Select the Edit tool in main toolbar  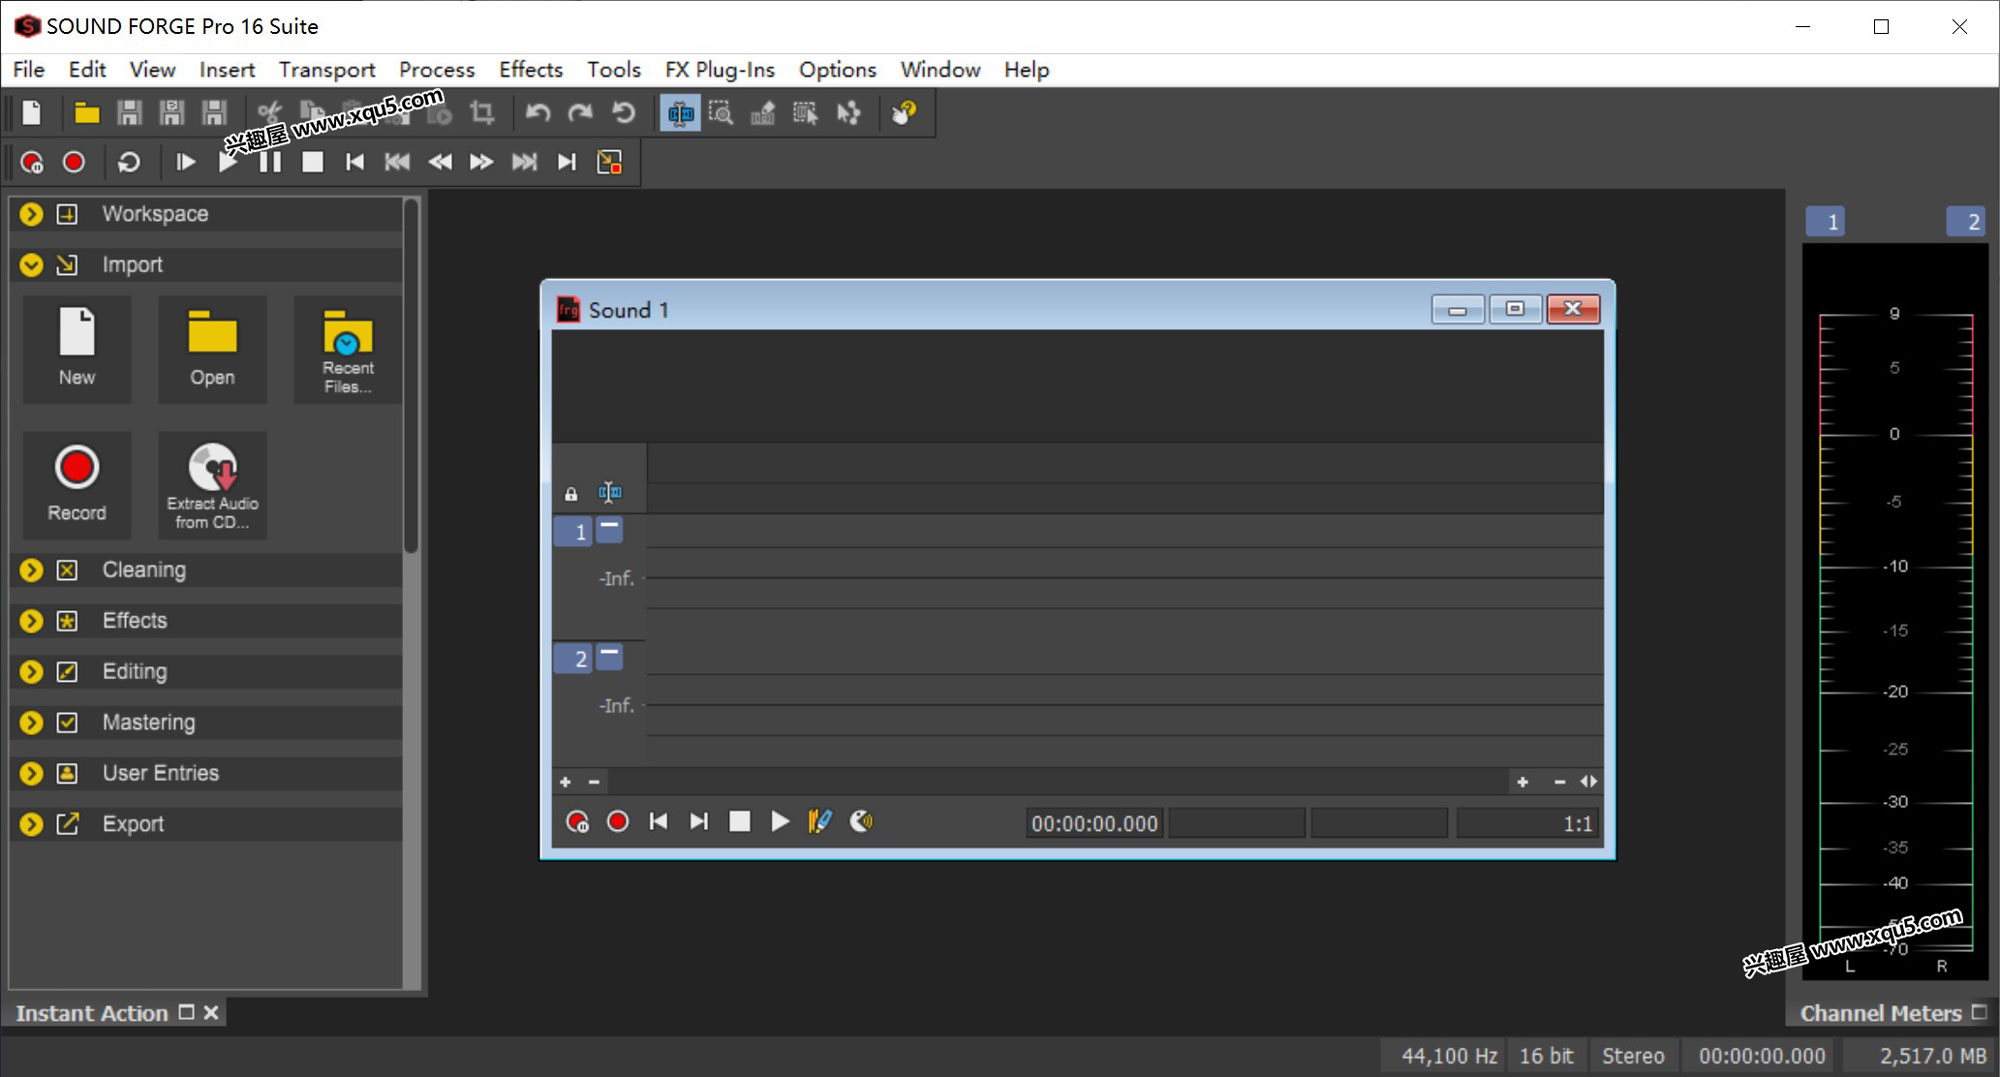point(680,113)
